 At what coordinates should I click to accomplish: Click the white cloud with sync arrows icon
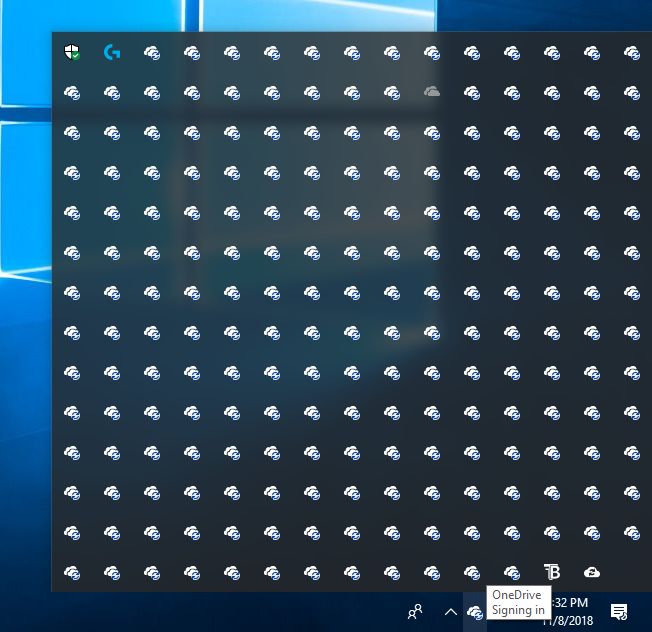(592, 573)
